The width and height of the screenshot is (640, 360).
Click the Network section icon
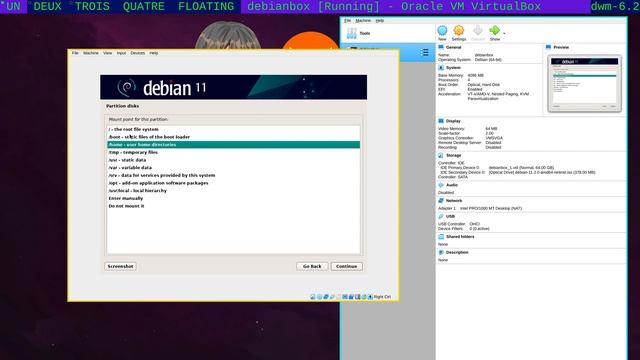[x=441, y=201]
